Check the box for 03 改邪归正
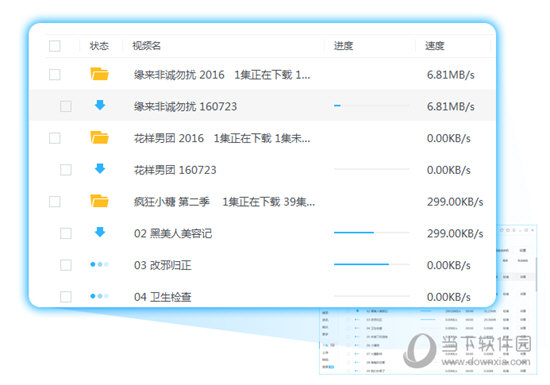 (66, 265)
